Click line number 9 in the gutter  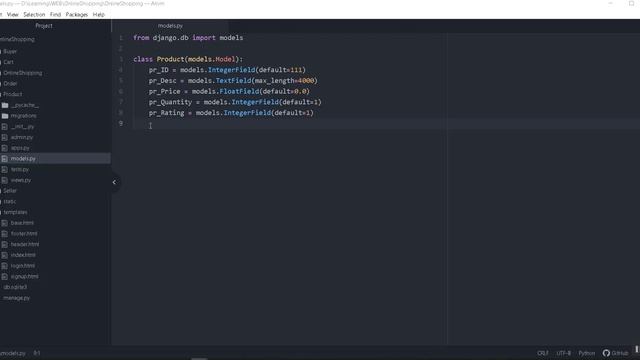click(121, 124)
